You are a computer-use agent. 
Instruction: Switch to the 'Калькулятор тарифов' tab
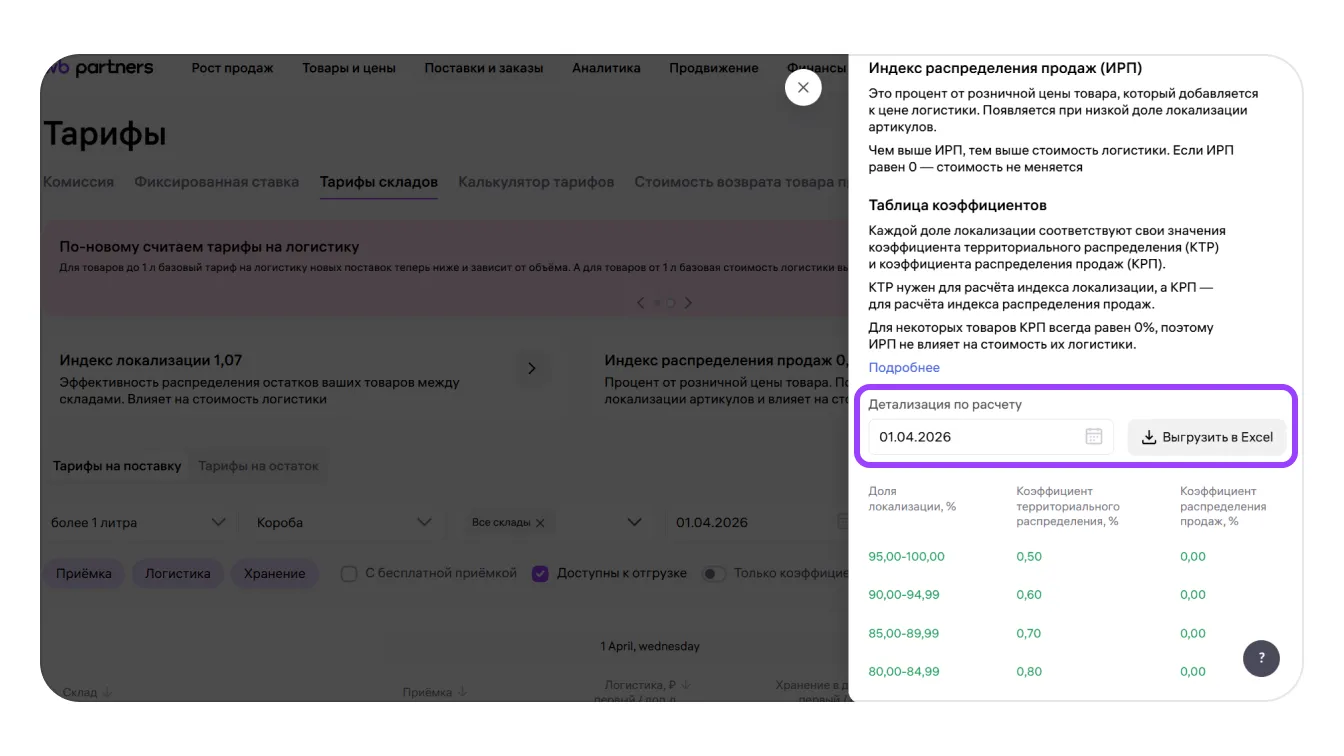coord(536,182)
